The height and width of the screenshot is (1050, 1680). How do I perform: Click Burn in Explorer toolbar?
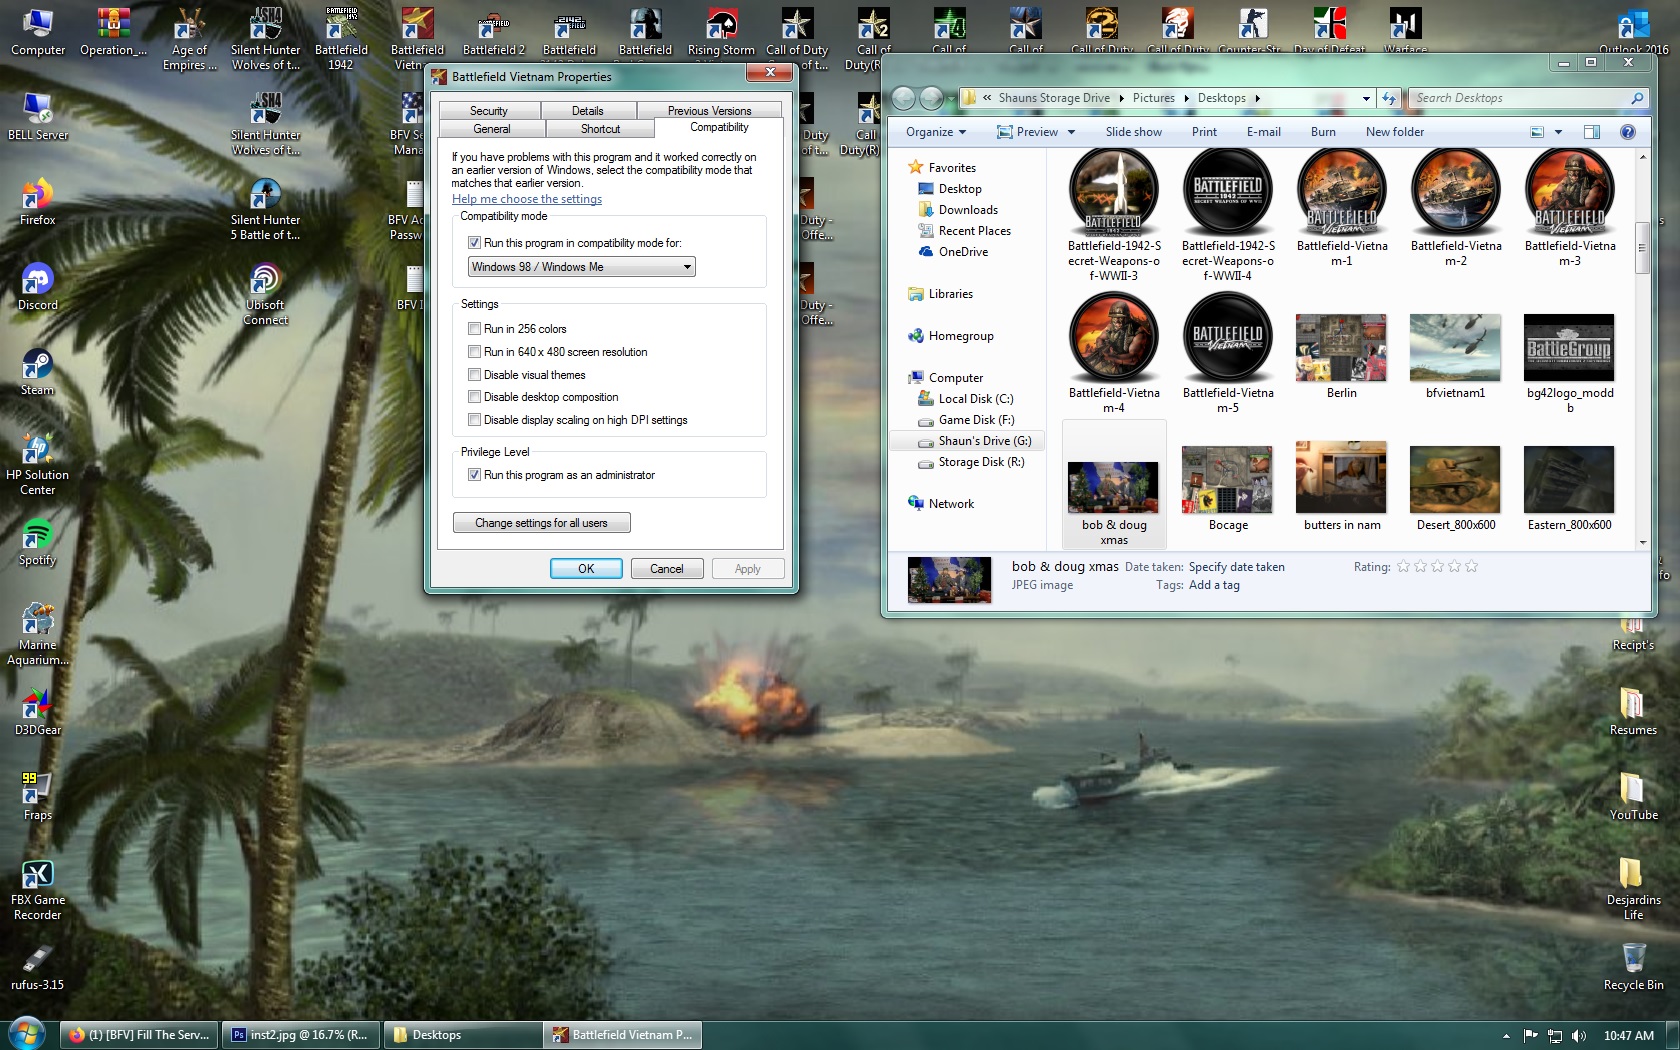pos(1323,132)
